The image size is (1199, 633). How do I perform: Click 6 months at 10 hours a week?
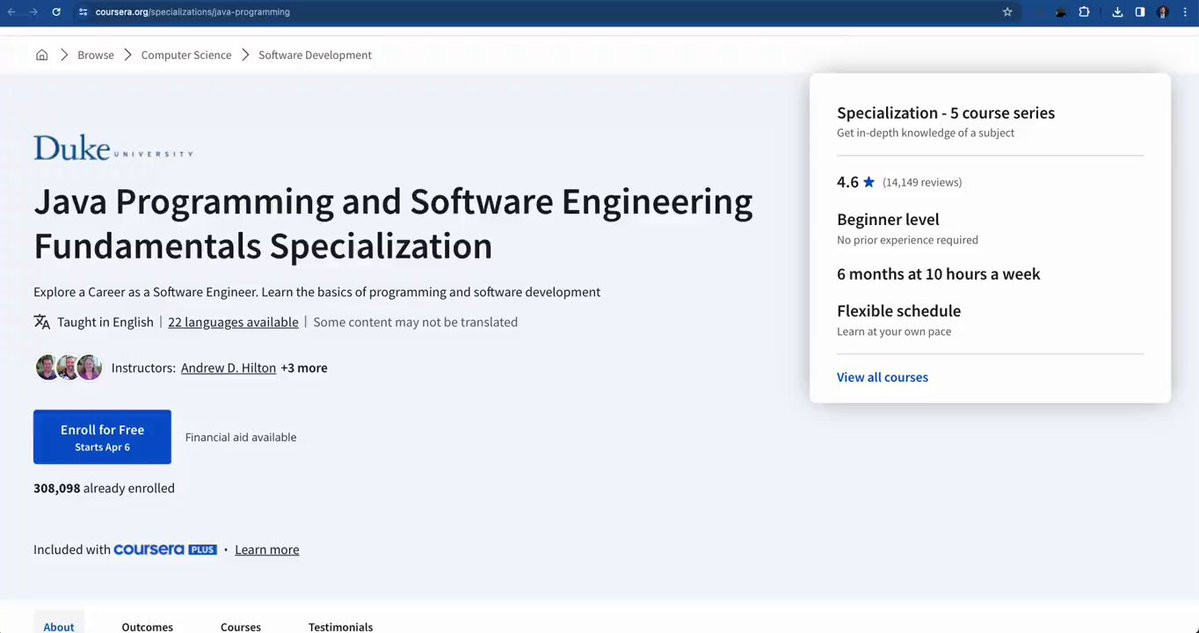pos(938,274)
